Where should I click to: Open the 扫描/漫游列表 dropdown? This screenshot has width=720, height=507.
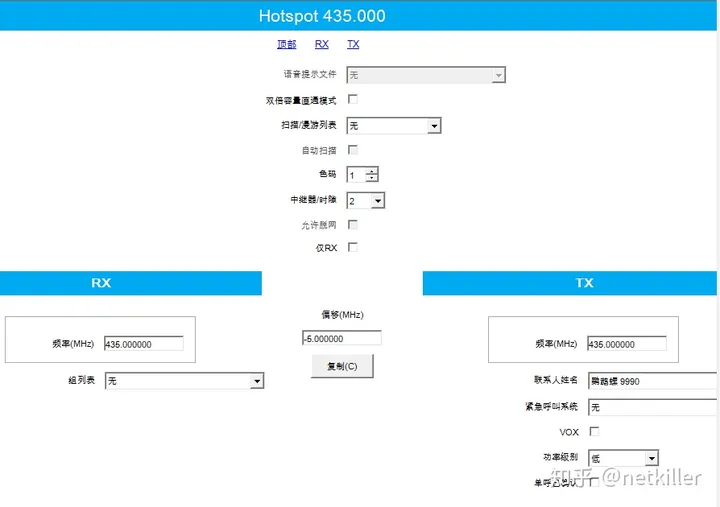(434, 125)
